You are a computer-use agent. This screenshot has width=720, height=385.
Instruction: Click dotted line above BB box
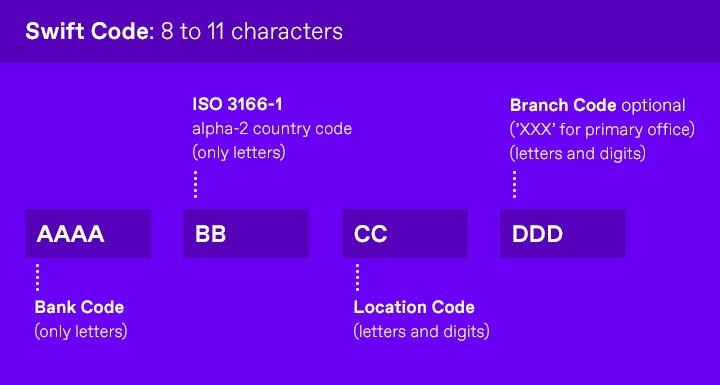(x=196, y=184)
